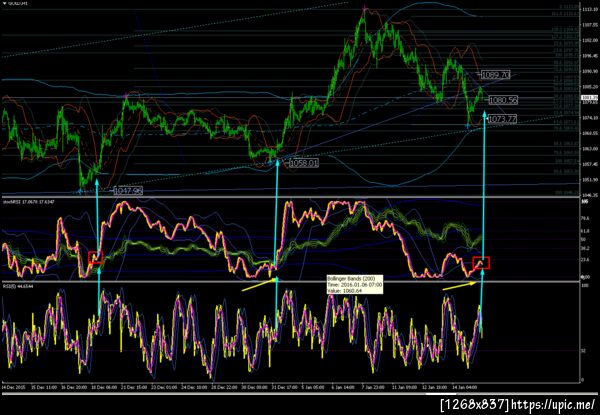Click the Bollinger Bands (200) tooltip
600x415 pixels.
click(x=354, y=285)
